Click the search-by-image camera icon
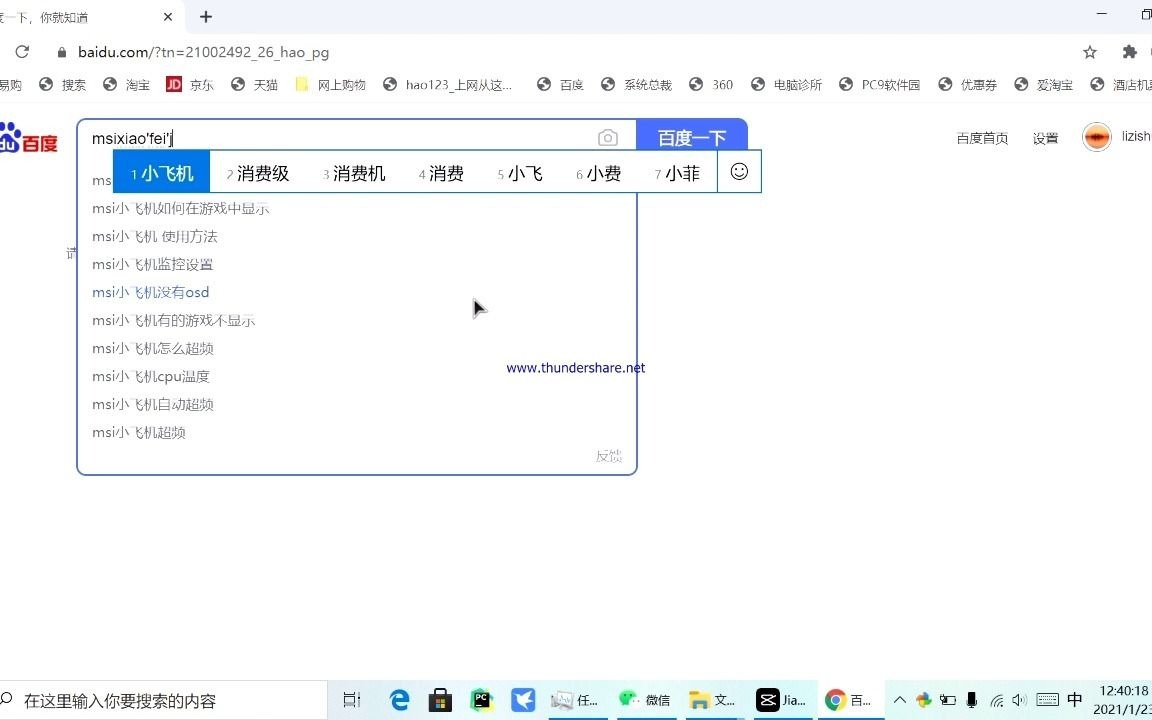This screenshot has width=1152, height=720. (x=608, y=137)
